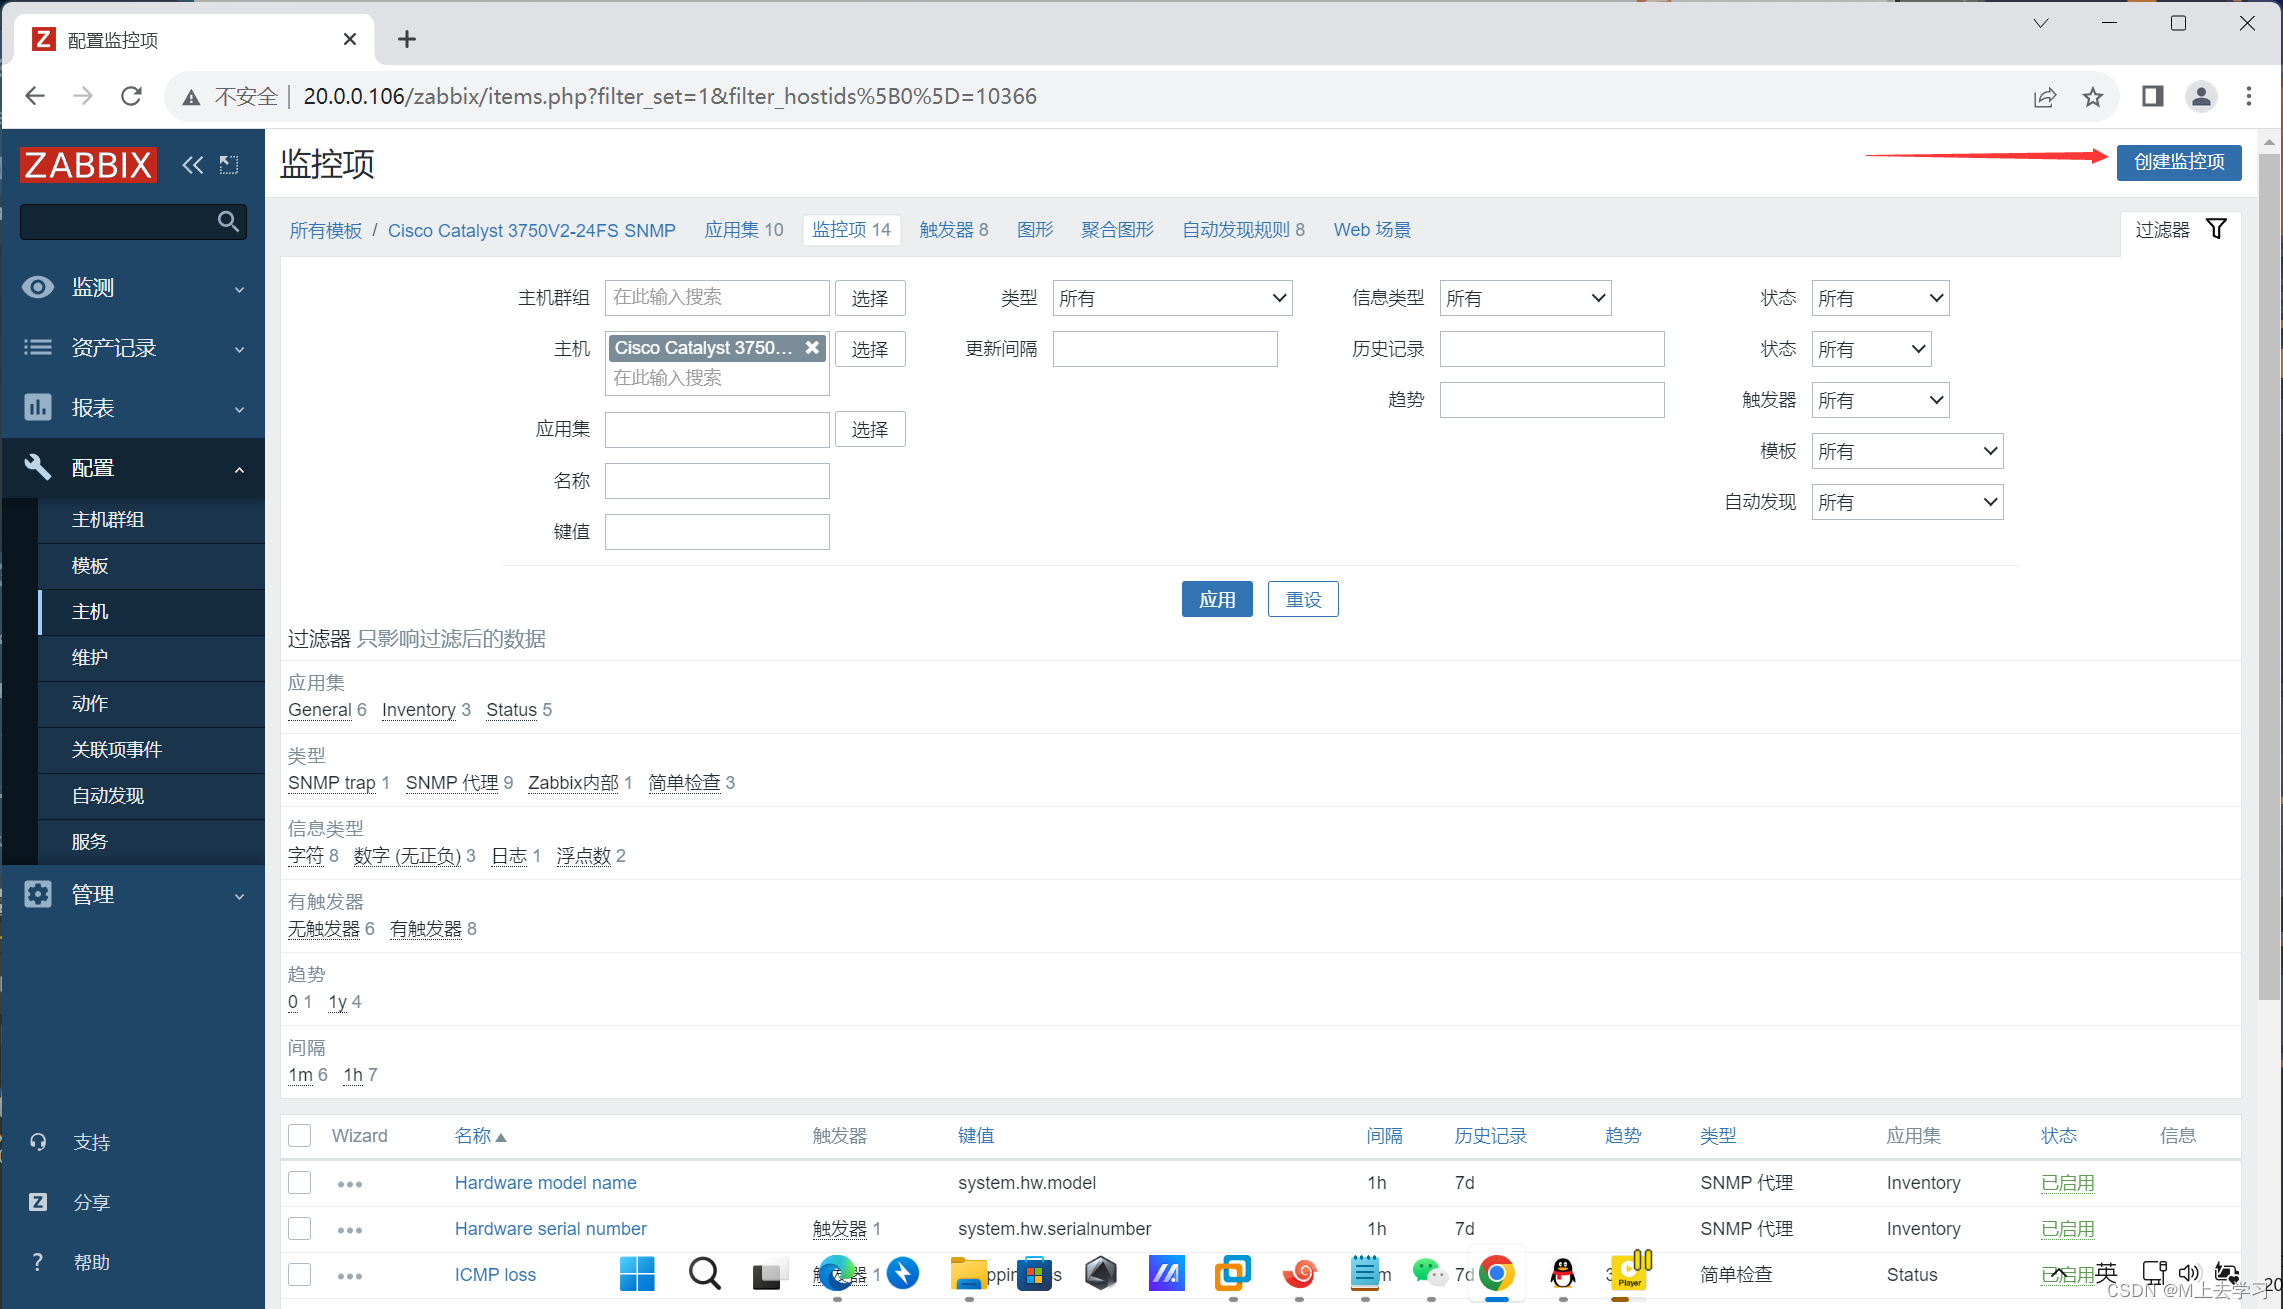Switch to Web 场景 tab
The image size is (2283, 1309).
coord(1372,230)
